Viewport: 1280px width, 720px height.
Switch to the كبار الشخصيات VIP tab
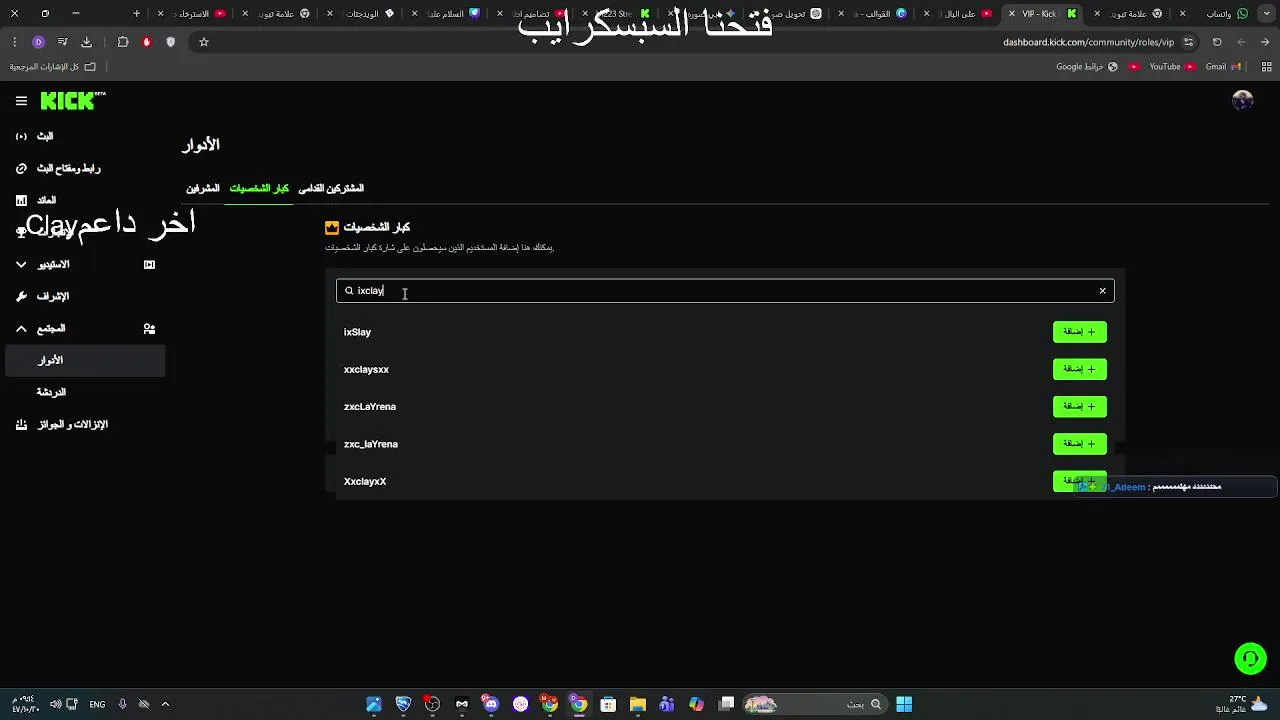pos(259,189)
